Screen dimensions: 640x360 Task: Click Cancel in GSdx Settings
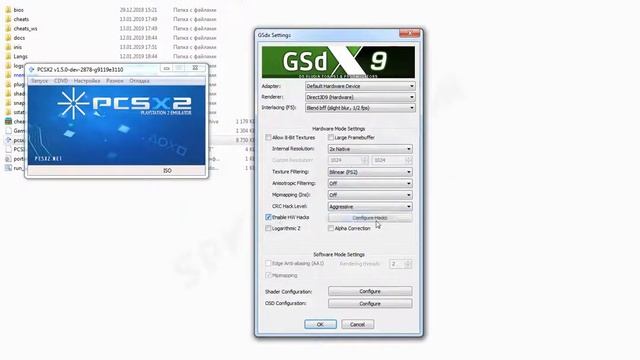pos(357,324)
